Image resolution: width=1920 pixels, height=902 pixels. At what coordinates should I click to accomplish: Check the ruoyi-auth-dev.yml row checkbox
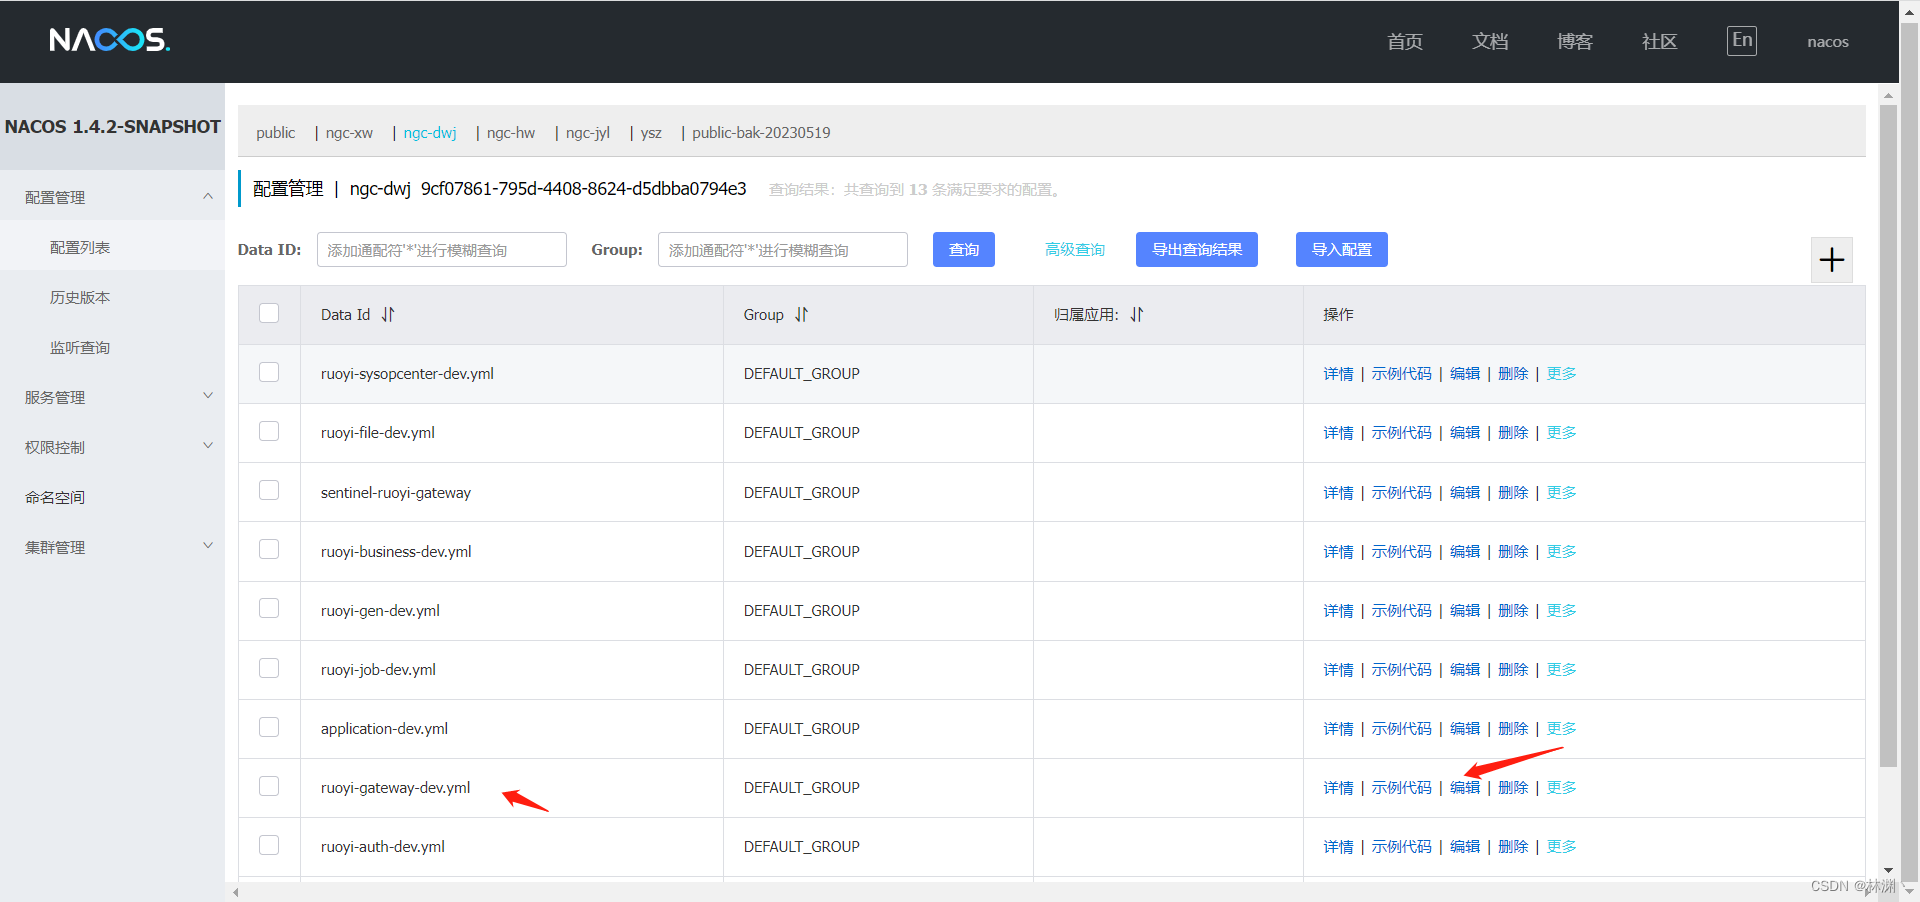(269, 845)
